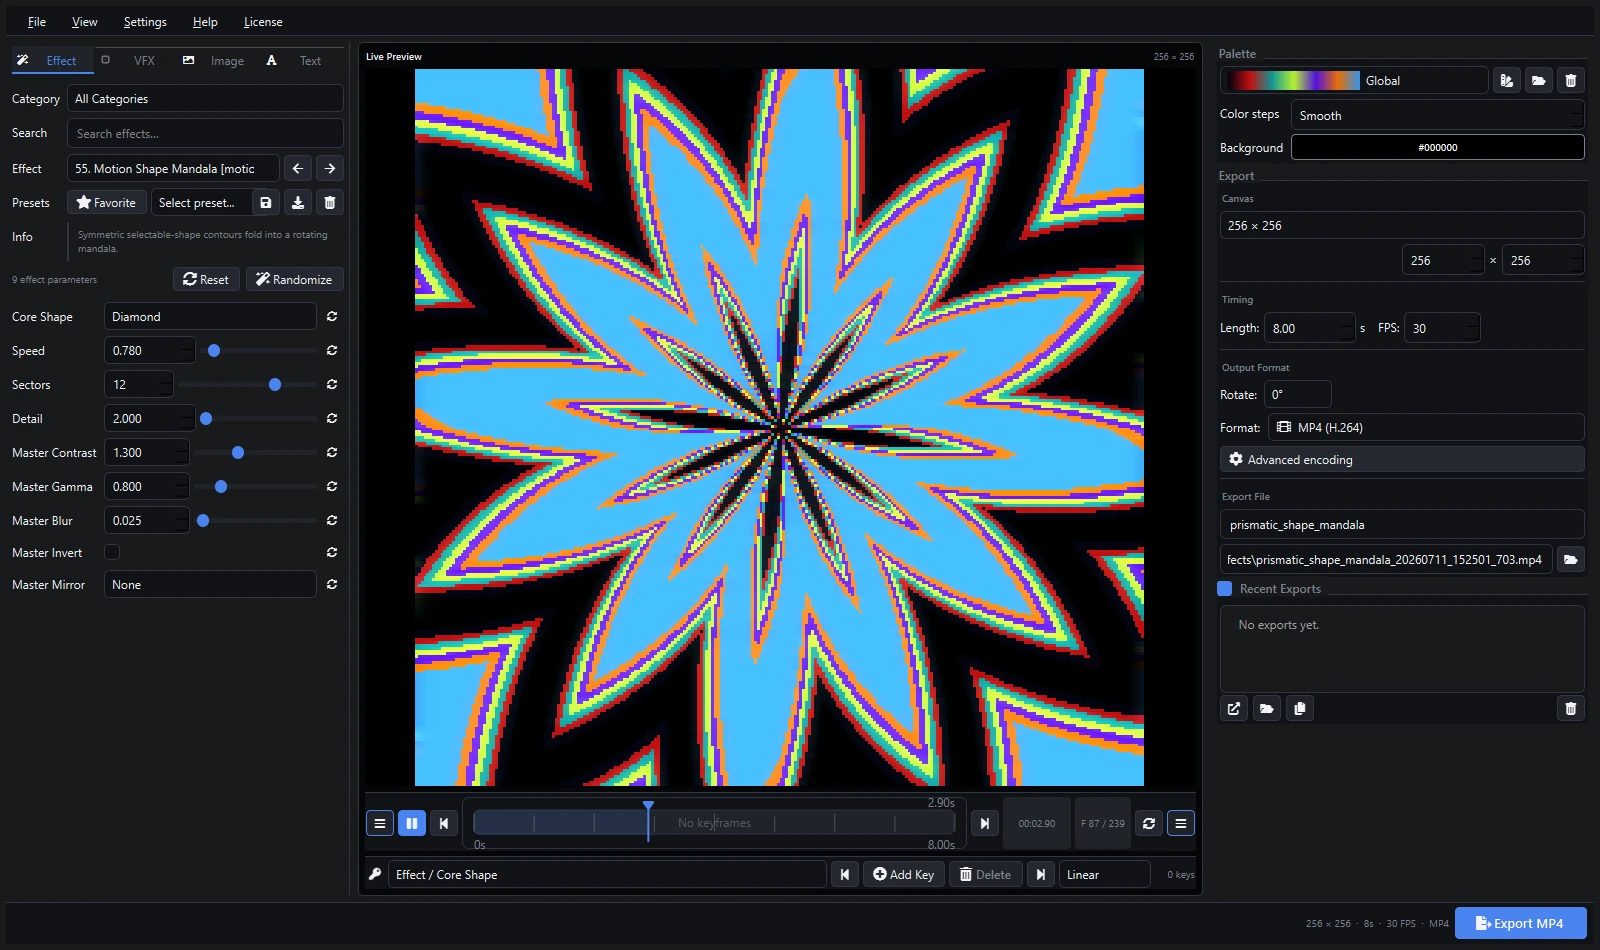Click the Global palette gradient
This screenshot has width=1600, height=950.
coord(1294,81)
